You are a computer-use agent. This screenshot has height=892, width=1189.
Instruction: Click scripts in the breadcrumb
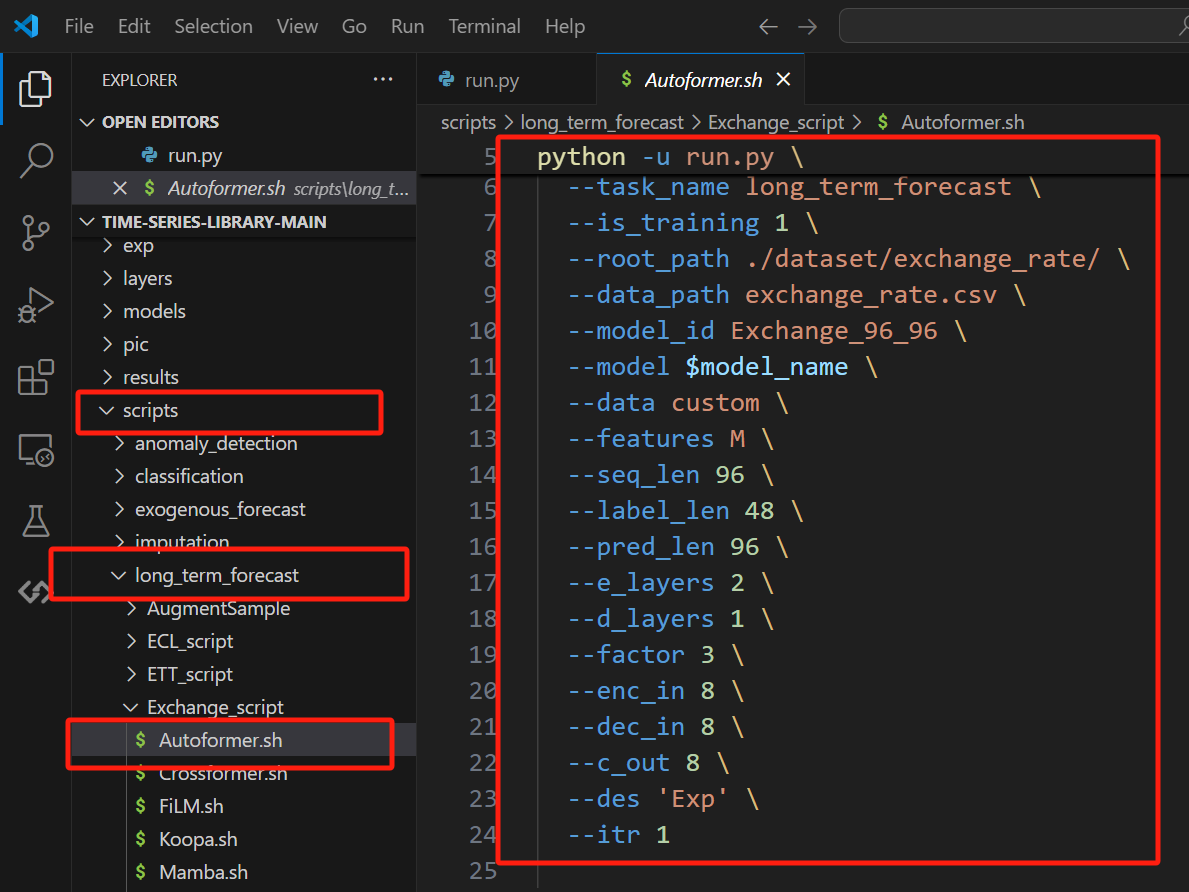(468, 122)
